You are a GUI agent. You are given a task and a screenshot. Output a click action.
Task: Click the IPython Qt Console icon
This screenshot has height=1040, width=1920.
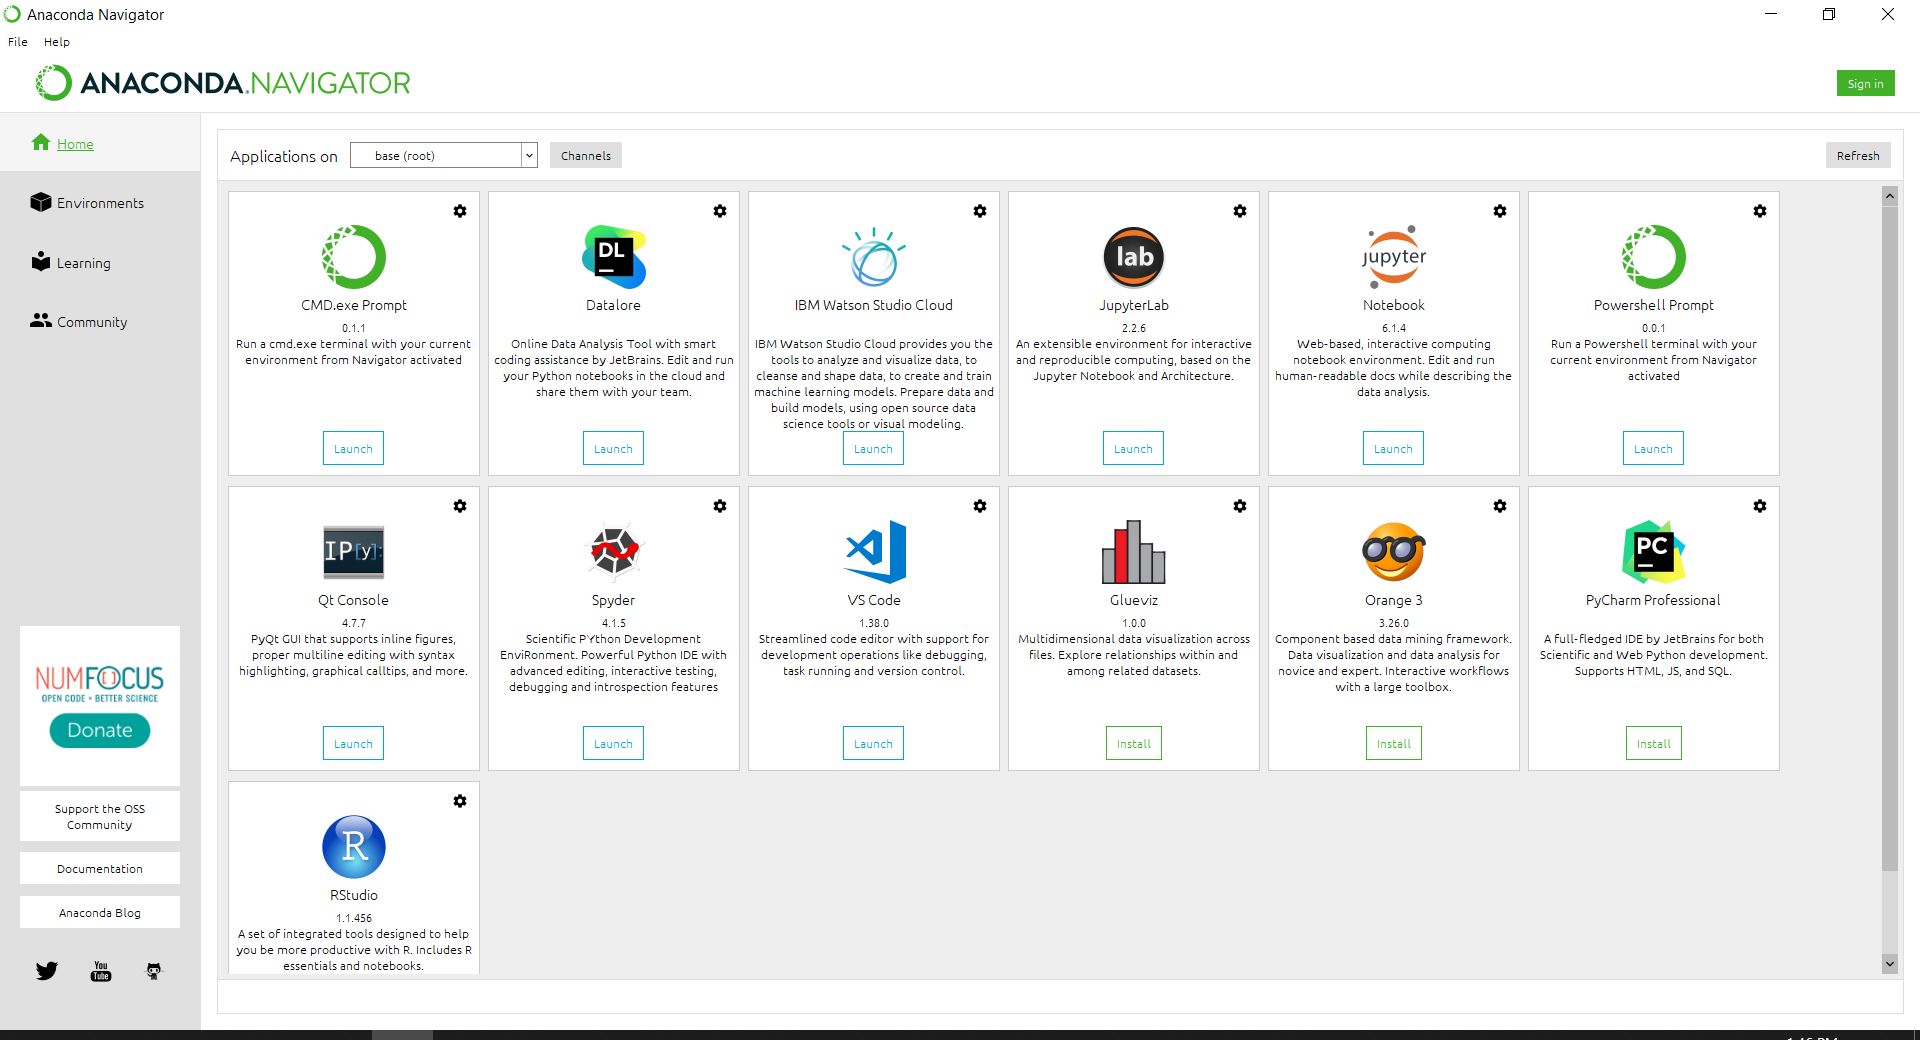(354, 552)
